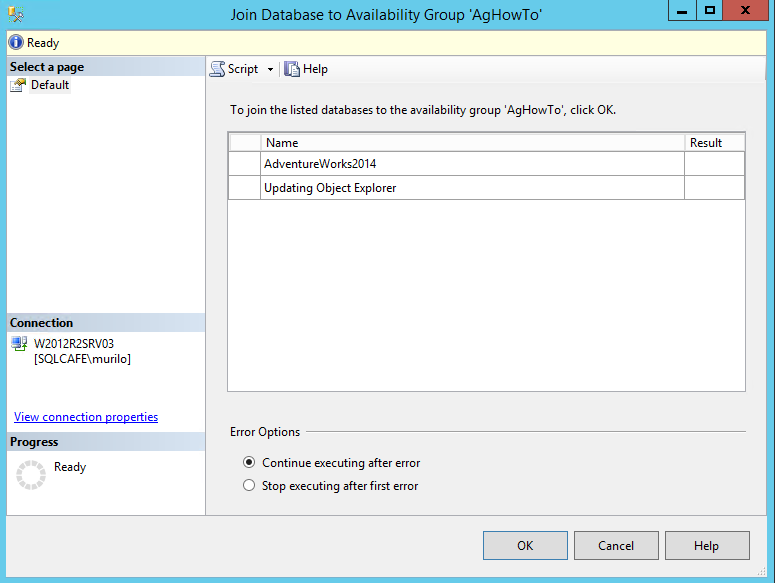
Task: Open the Script dropdown arrow
Action: click(270, 70)
